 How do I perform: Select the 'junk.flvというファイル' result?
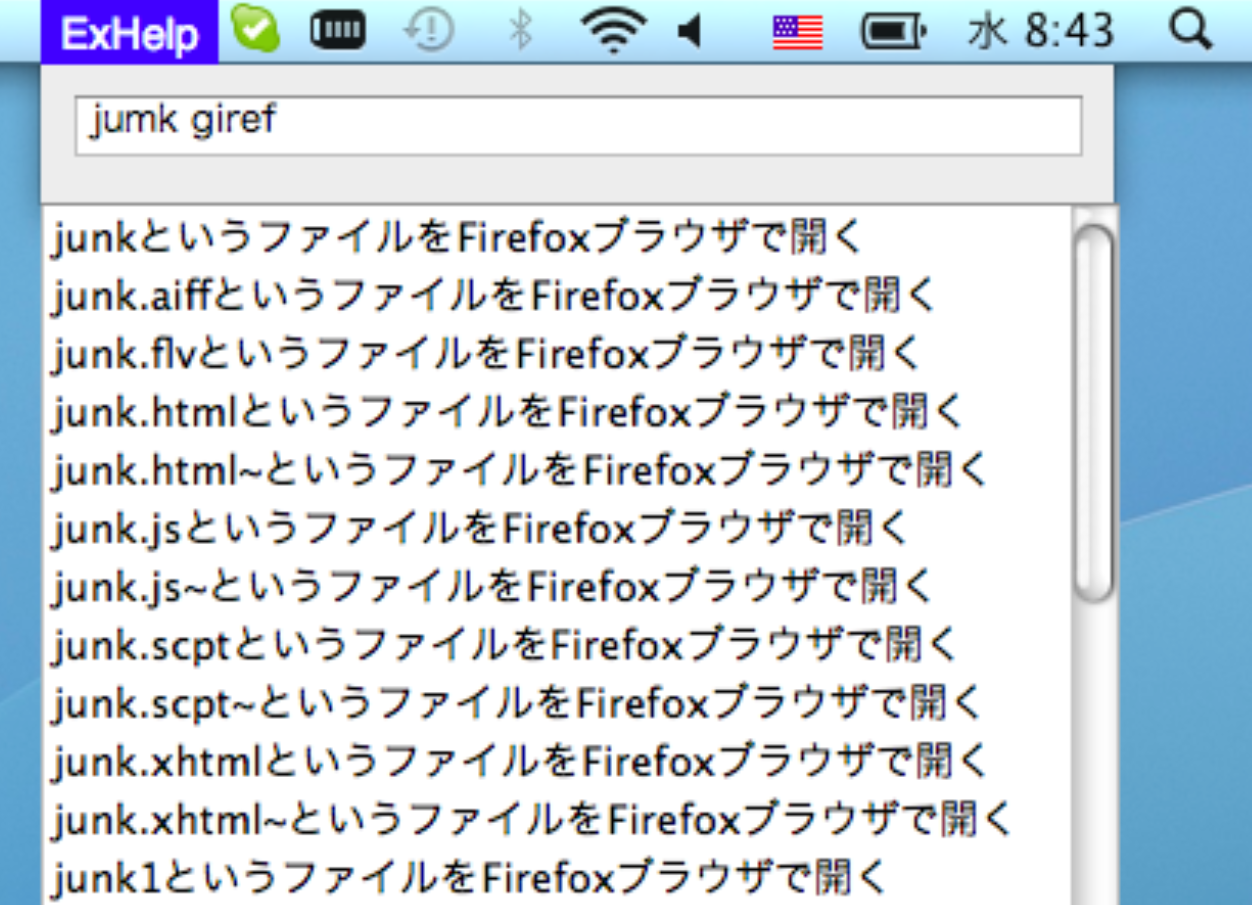point(557,354)
